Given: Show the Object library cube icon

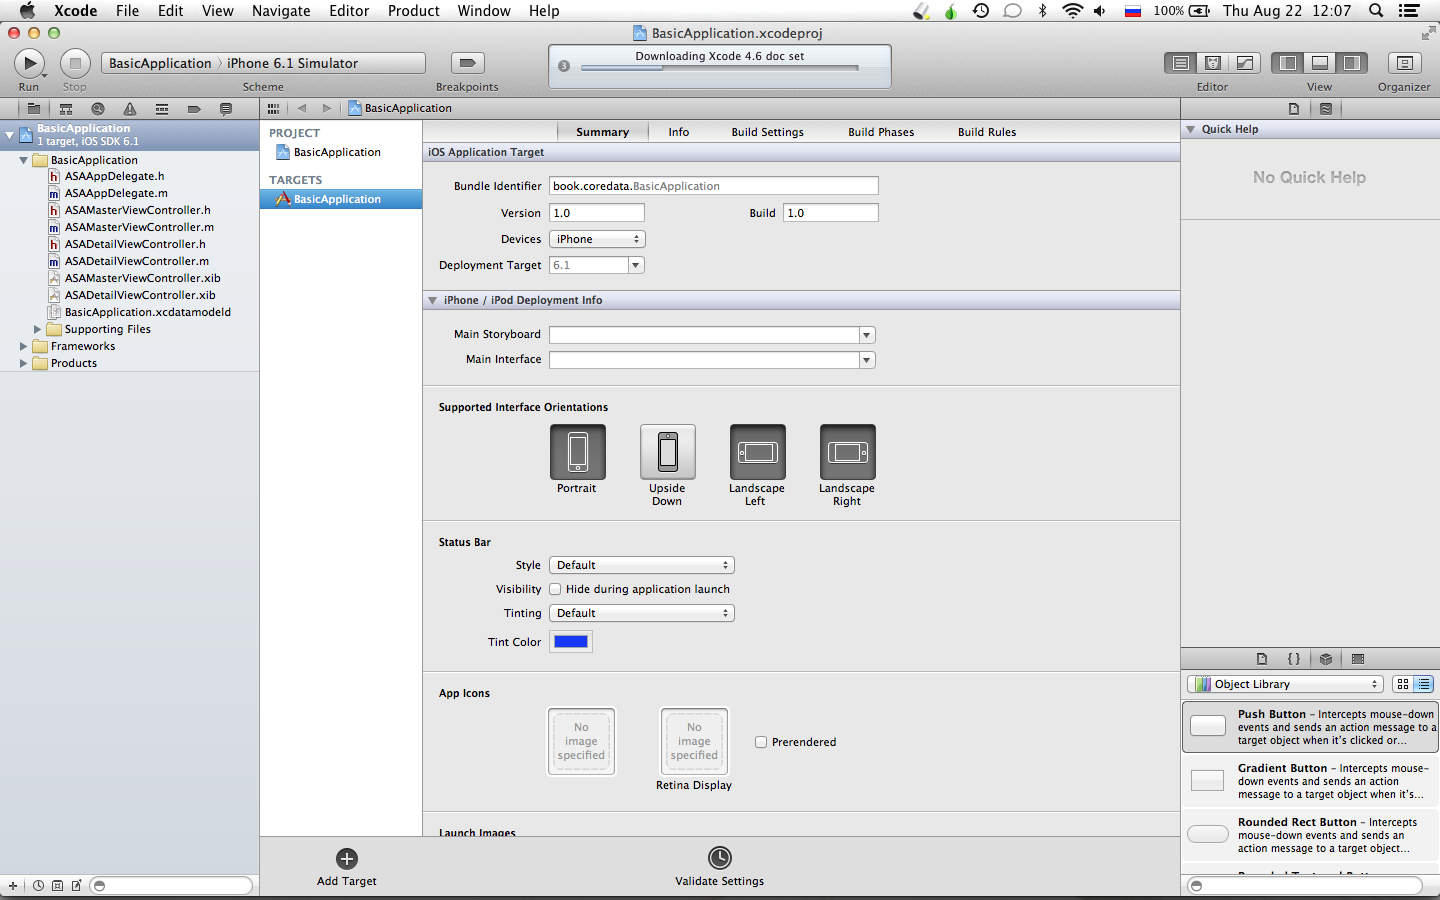Looking at the screenshot, I should (1326, 659).
